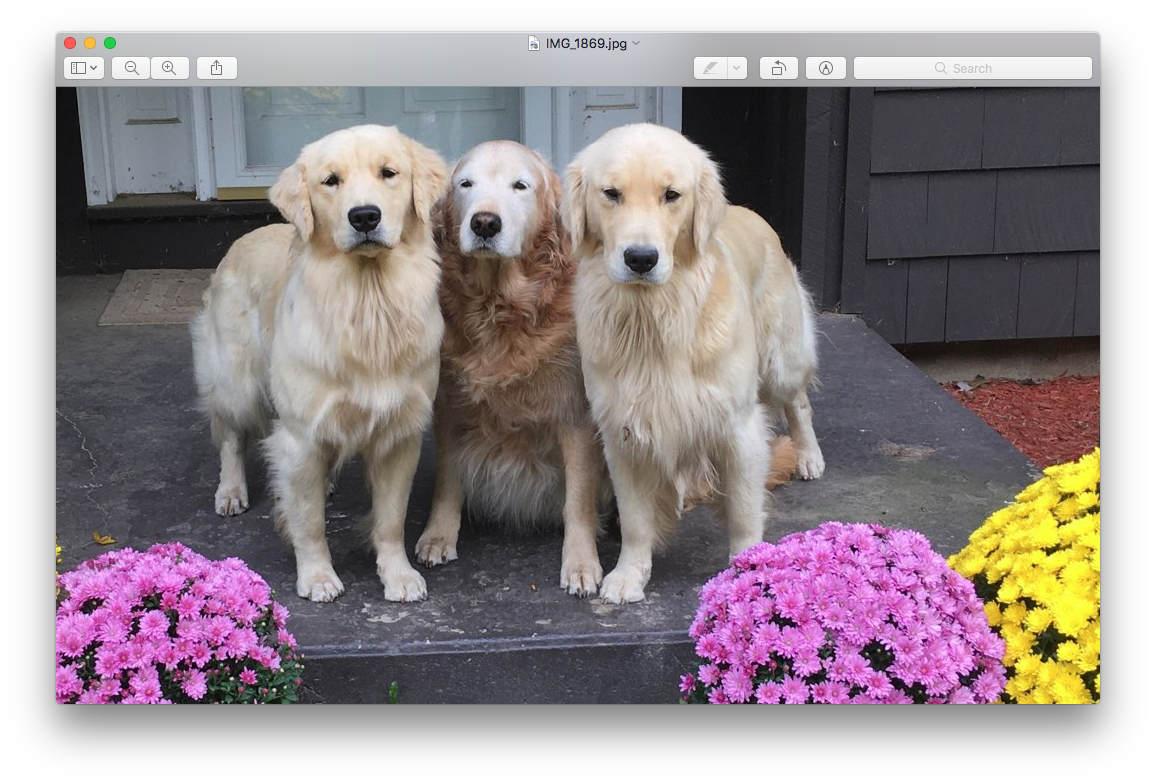Close the Preview window with red button
Viewport: 1156px width, 784px height.
point(70,43)
